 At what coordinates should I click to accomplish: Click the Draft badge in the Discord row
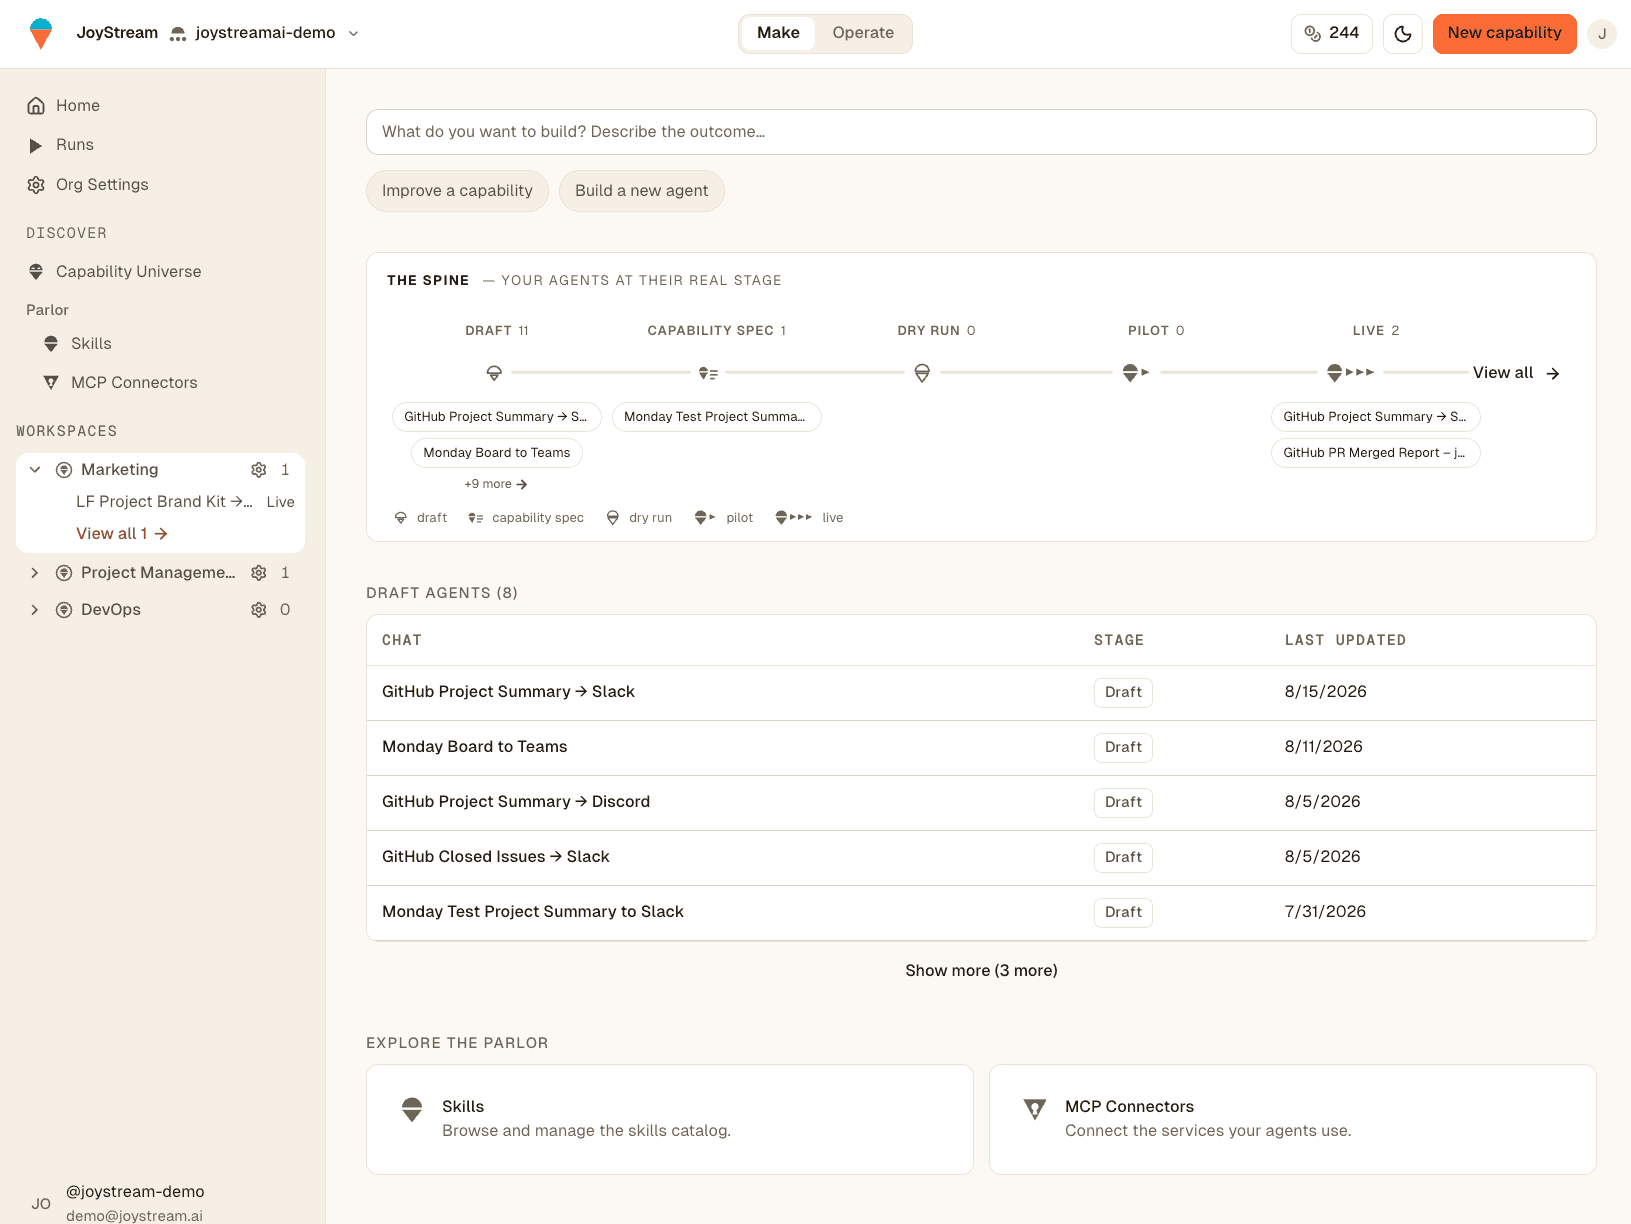click(1123, 803)
